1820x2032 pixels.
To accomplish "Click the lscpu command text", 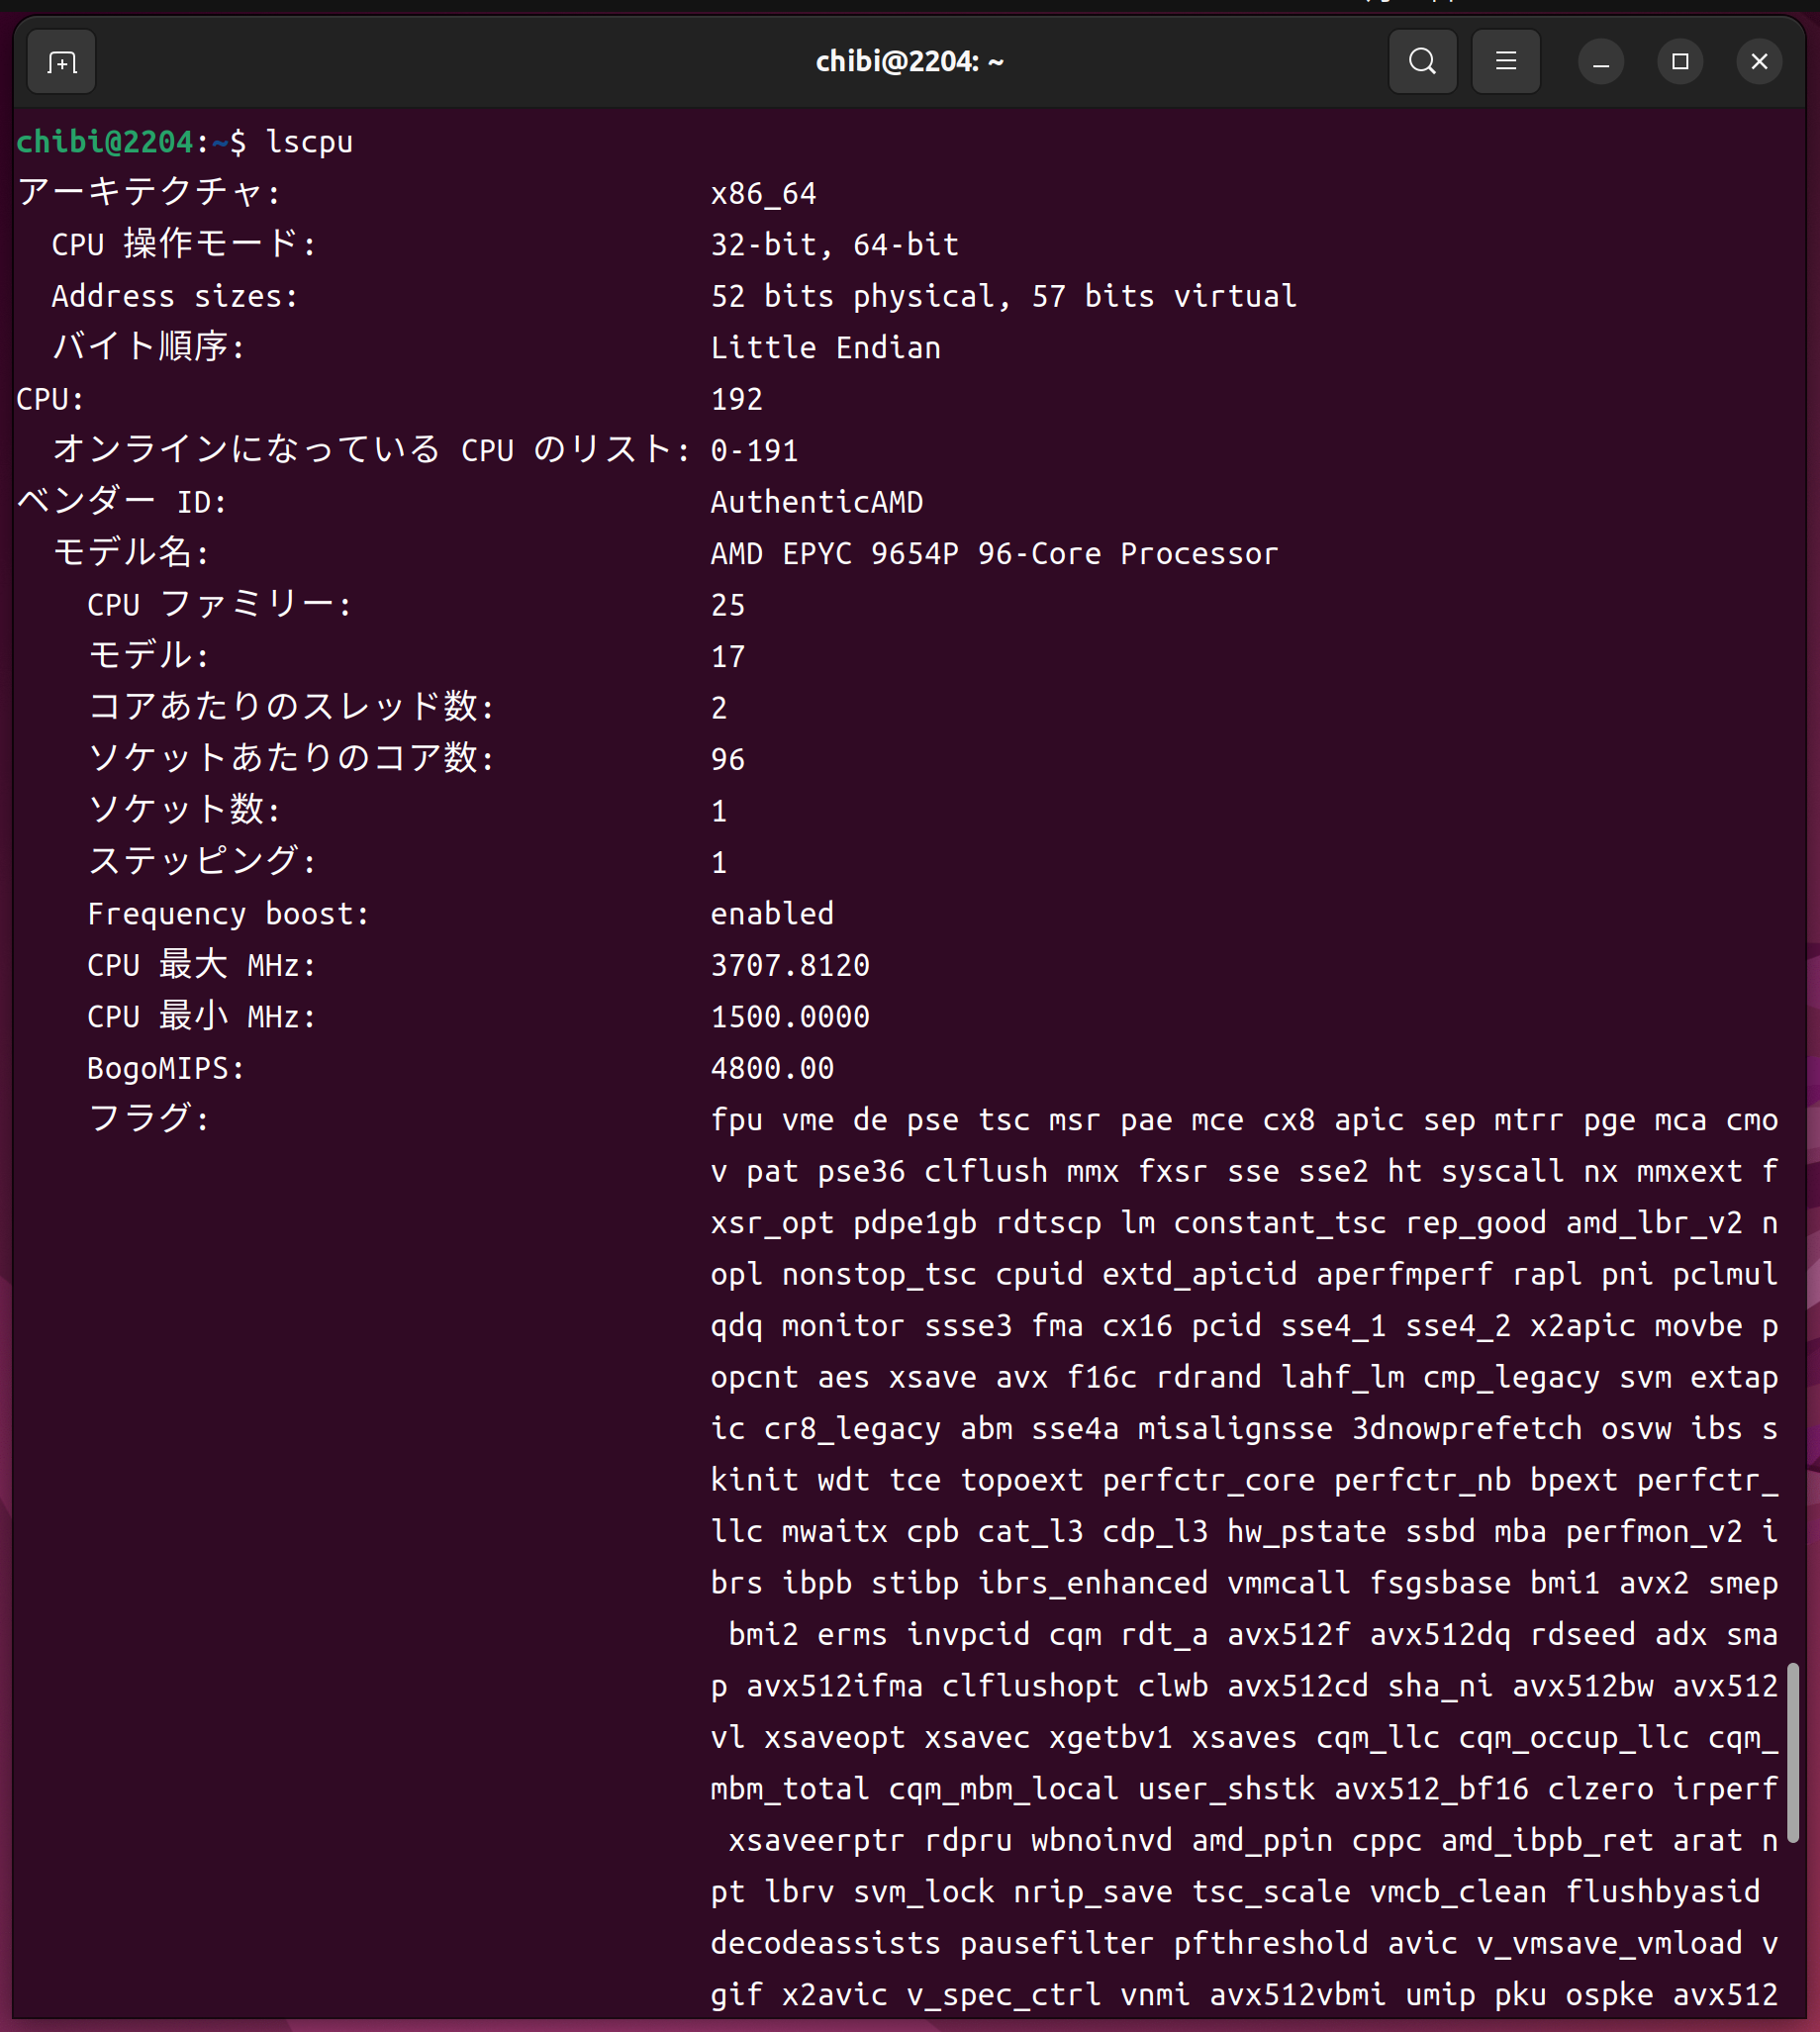I will coord(309,142).
